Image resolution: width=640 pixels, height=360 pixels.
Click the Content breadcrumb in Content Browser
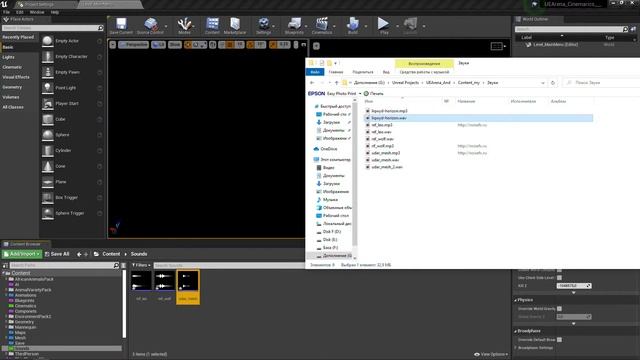[x=111, y=254]
